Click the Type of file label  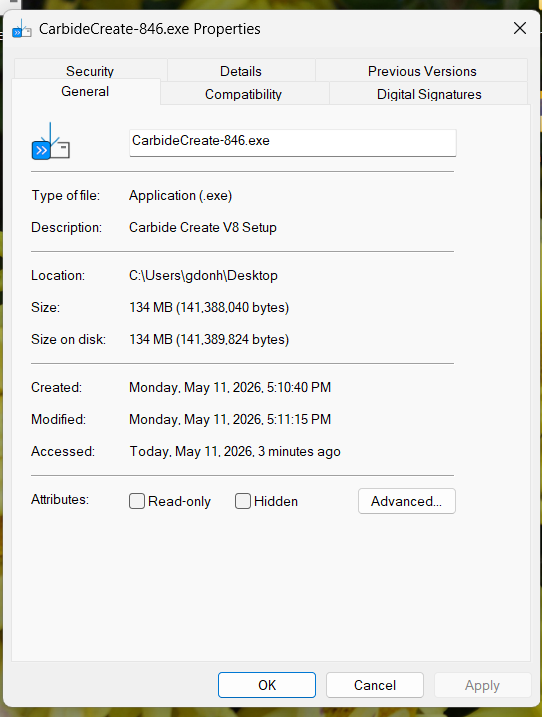click(65, 196)
